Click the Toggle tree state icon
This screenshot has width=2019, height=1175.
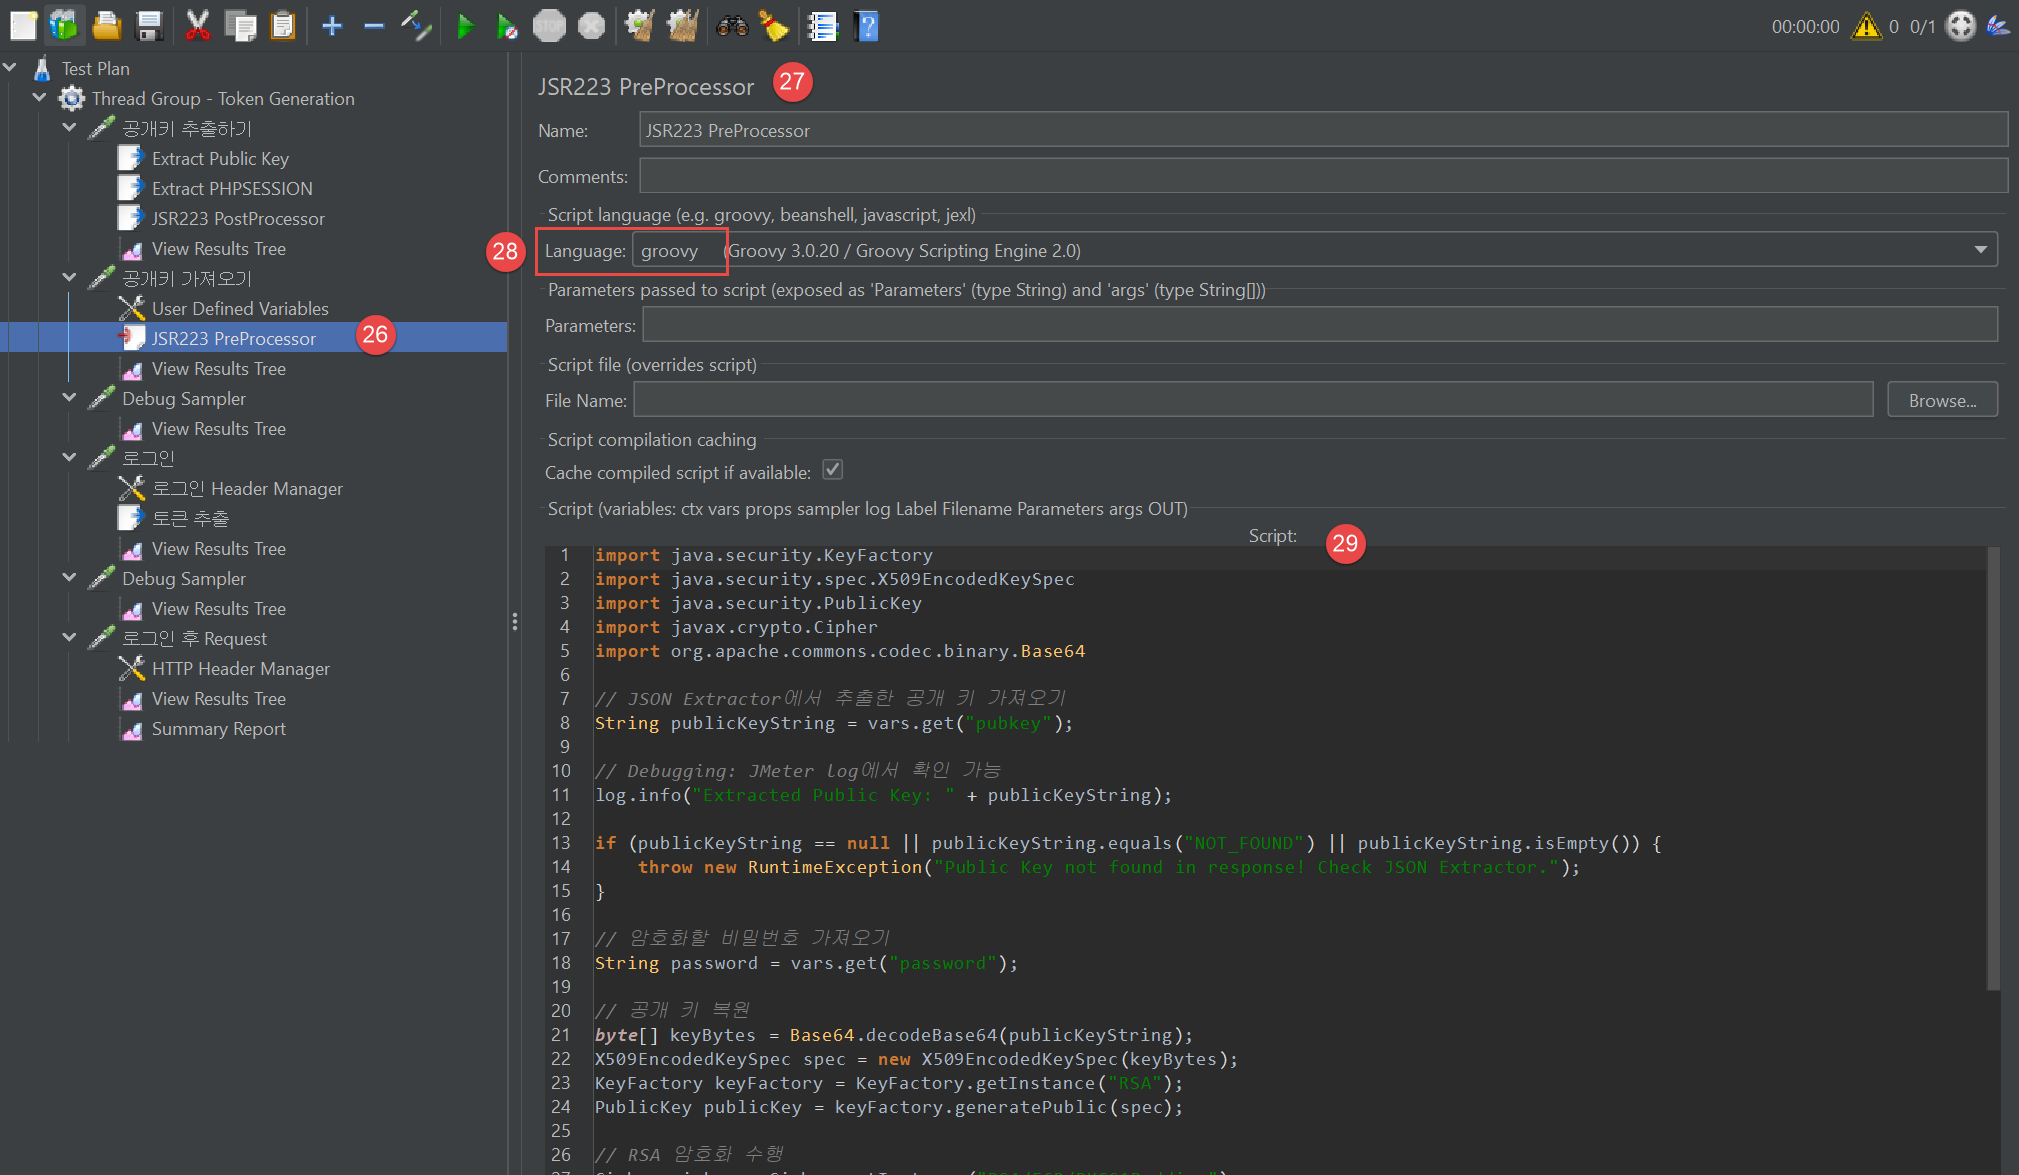point(416,26)
